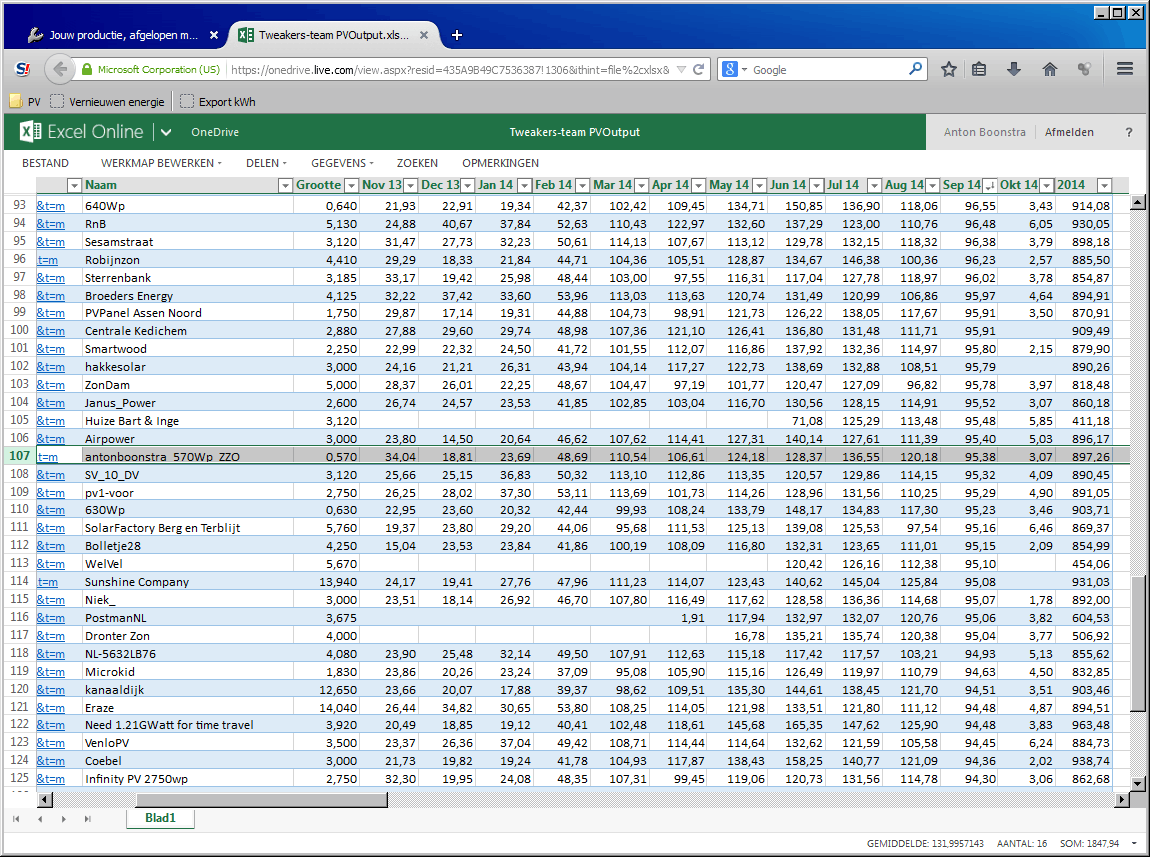Click the S! toolbar icon left of the back arrow

pos(23,70)
